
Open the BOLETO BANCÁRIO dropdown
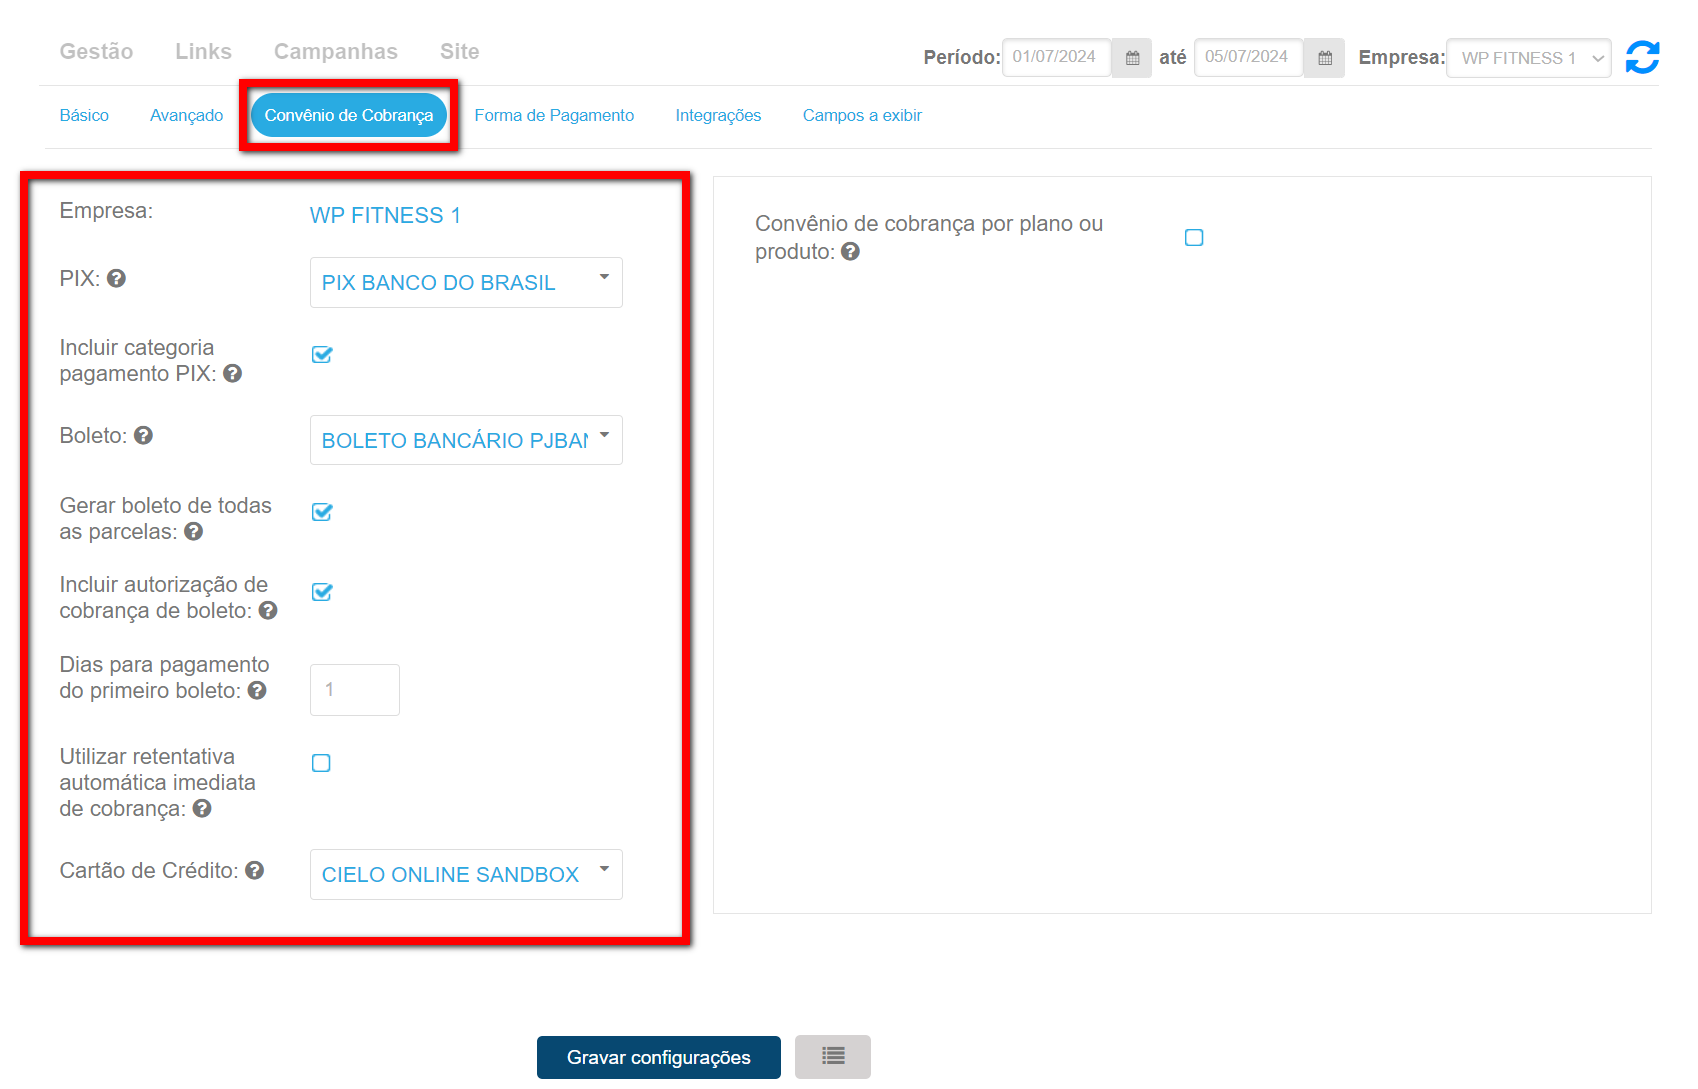(466, 440)
